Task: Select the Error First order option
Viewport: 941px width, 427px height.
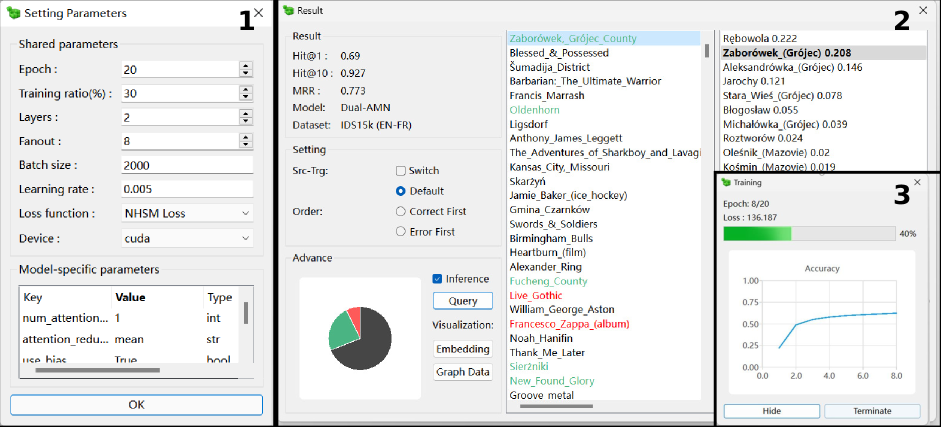Action: [401, 232]
